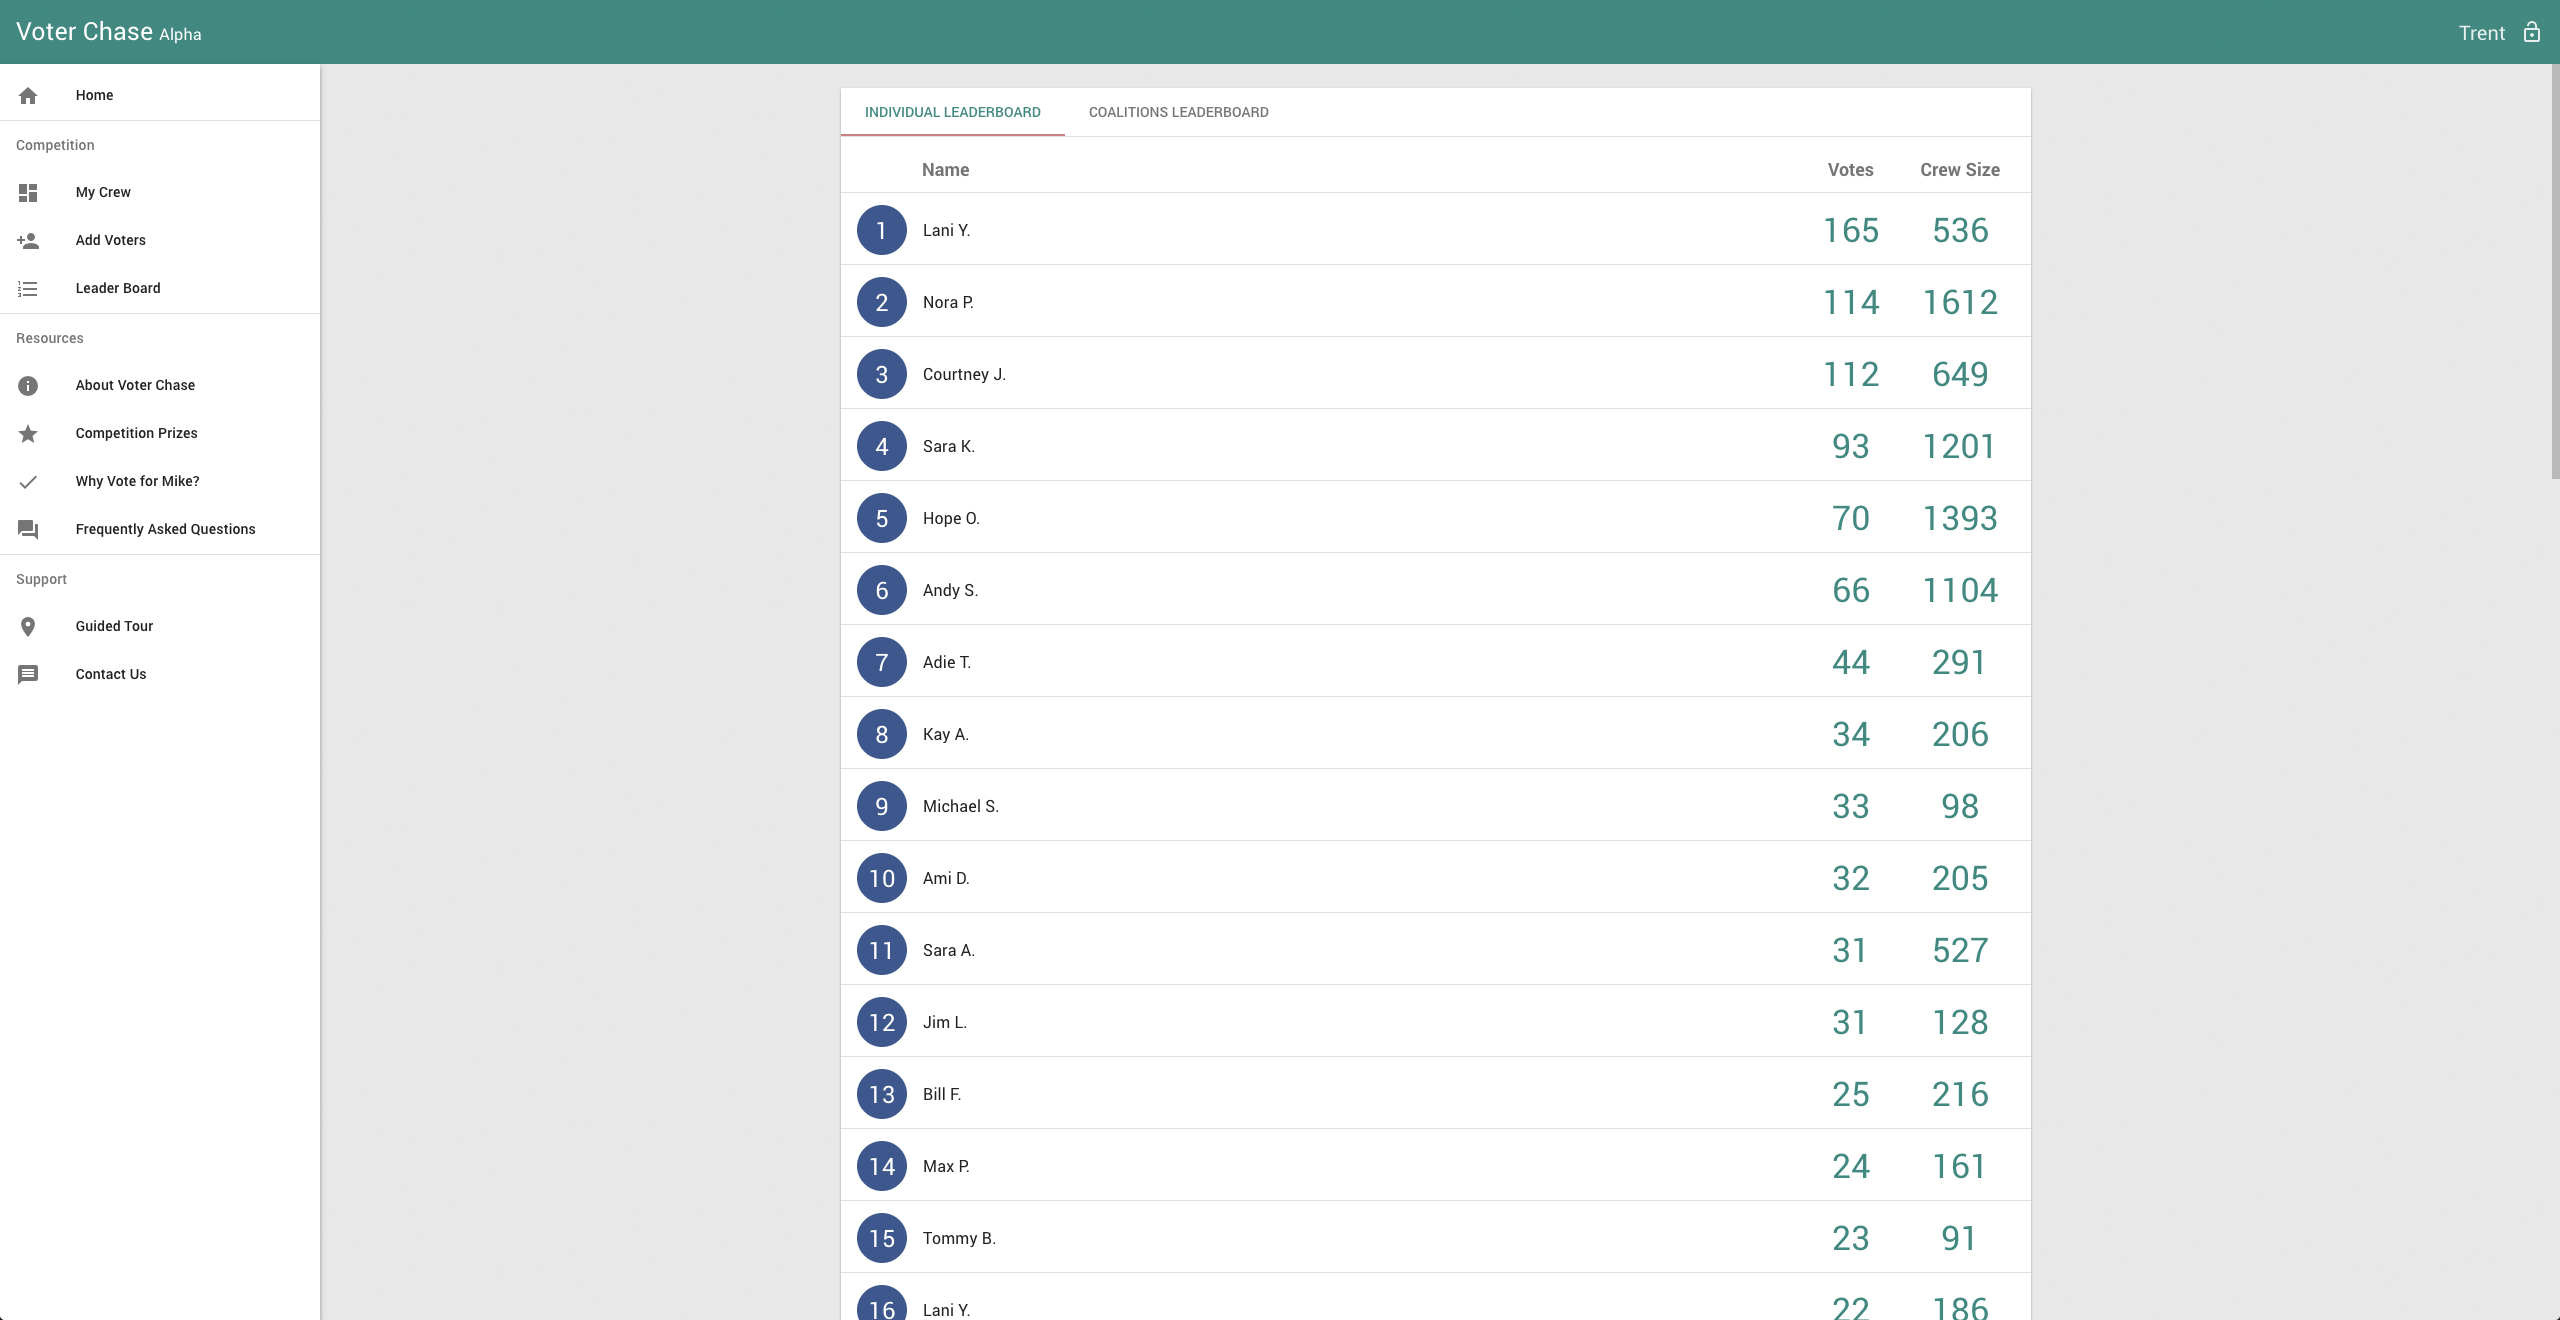Viewport: 2560px width, 1320px height.
Task: Click the lock icon next to Trent
Action: coord(2531,32)
